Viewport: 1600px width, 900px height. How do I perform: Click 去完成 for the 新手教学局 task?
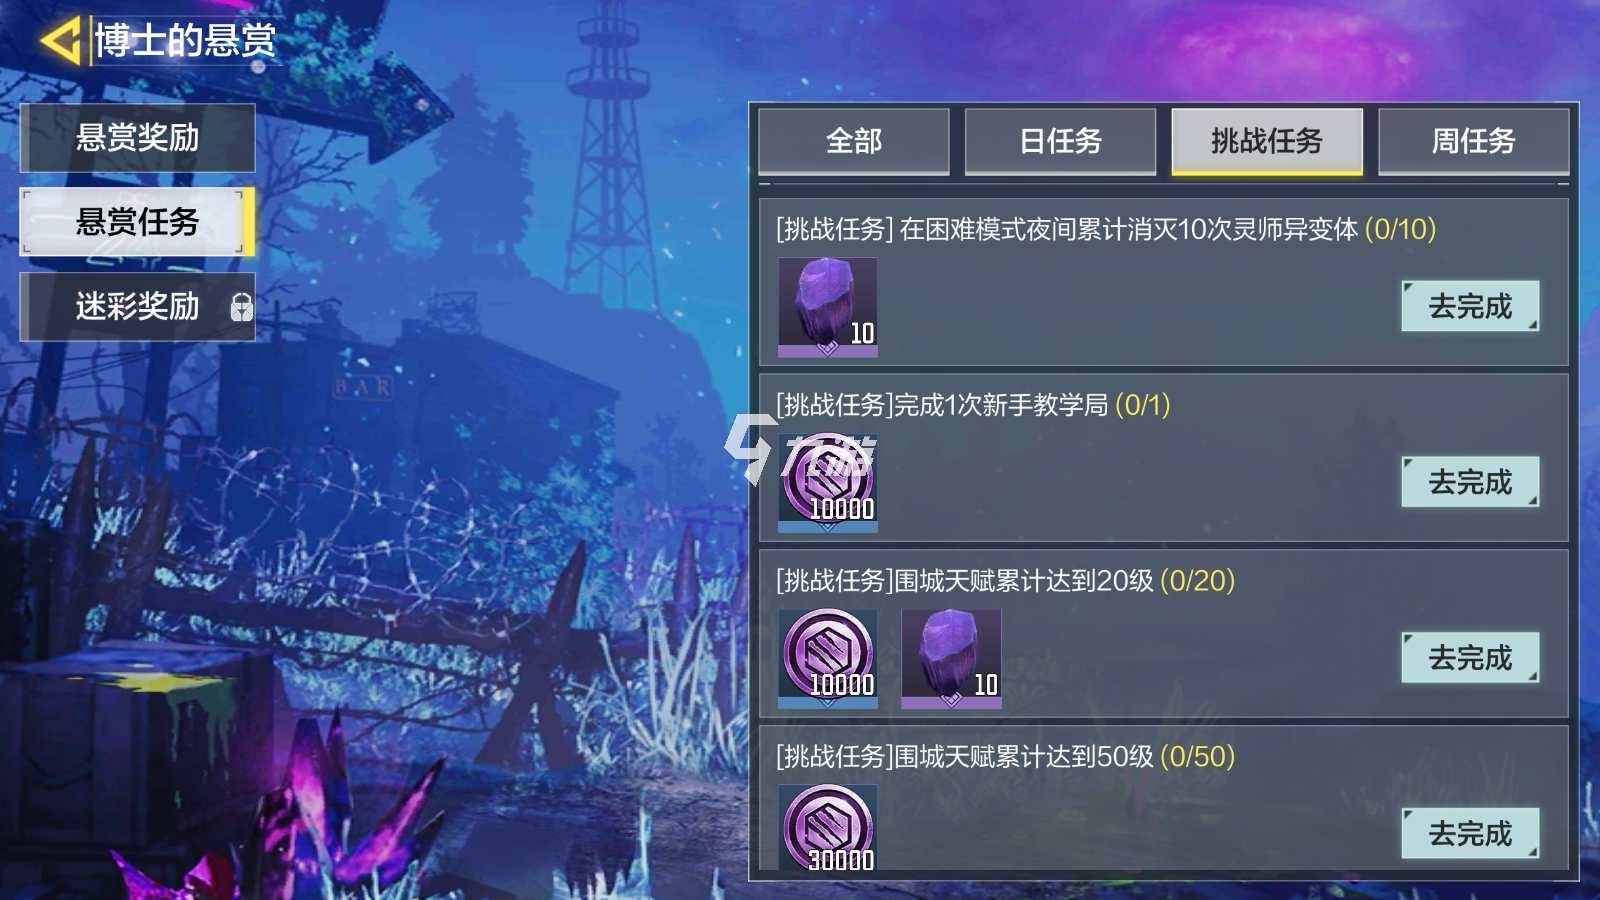1470,482
